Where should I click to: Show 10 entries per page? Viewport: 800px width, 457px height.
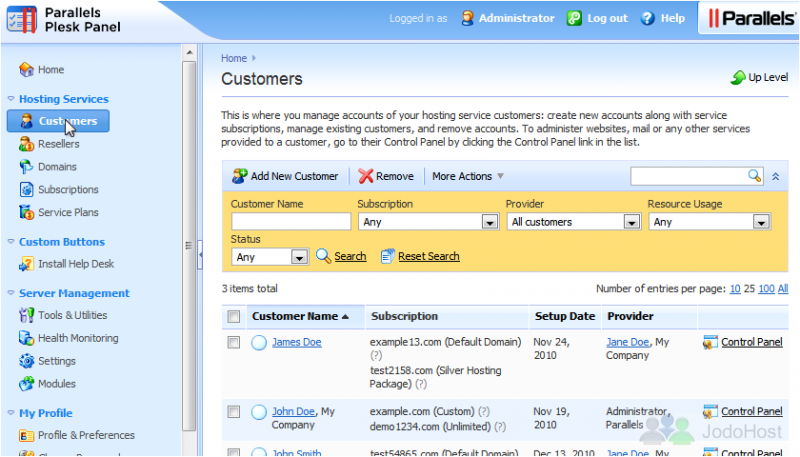[x=735, y=289]
